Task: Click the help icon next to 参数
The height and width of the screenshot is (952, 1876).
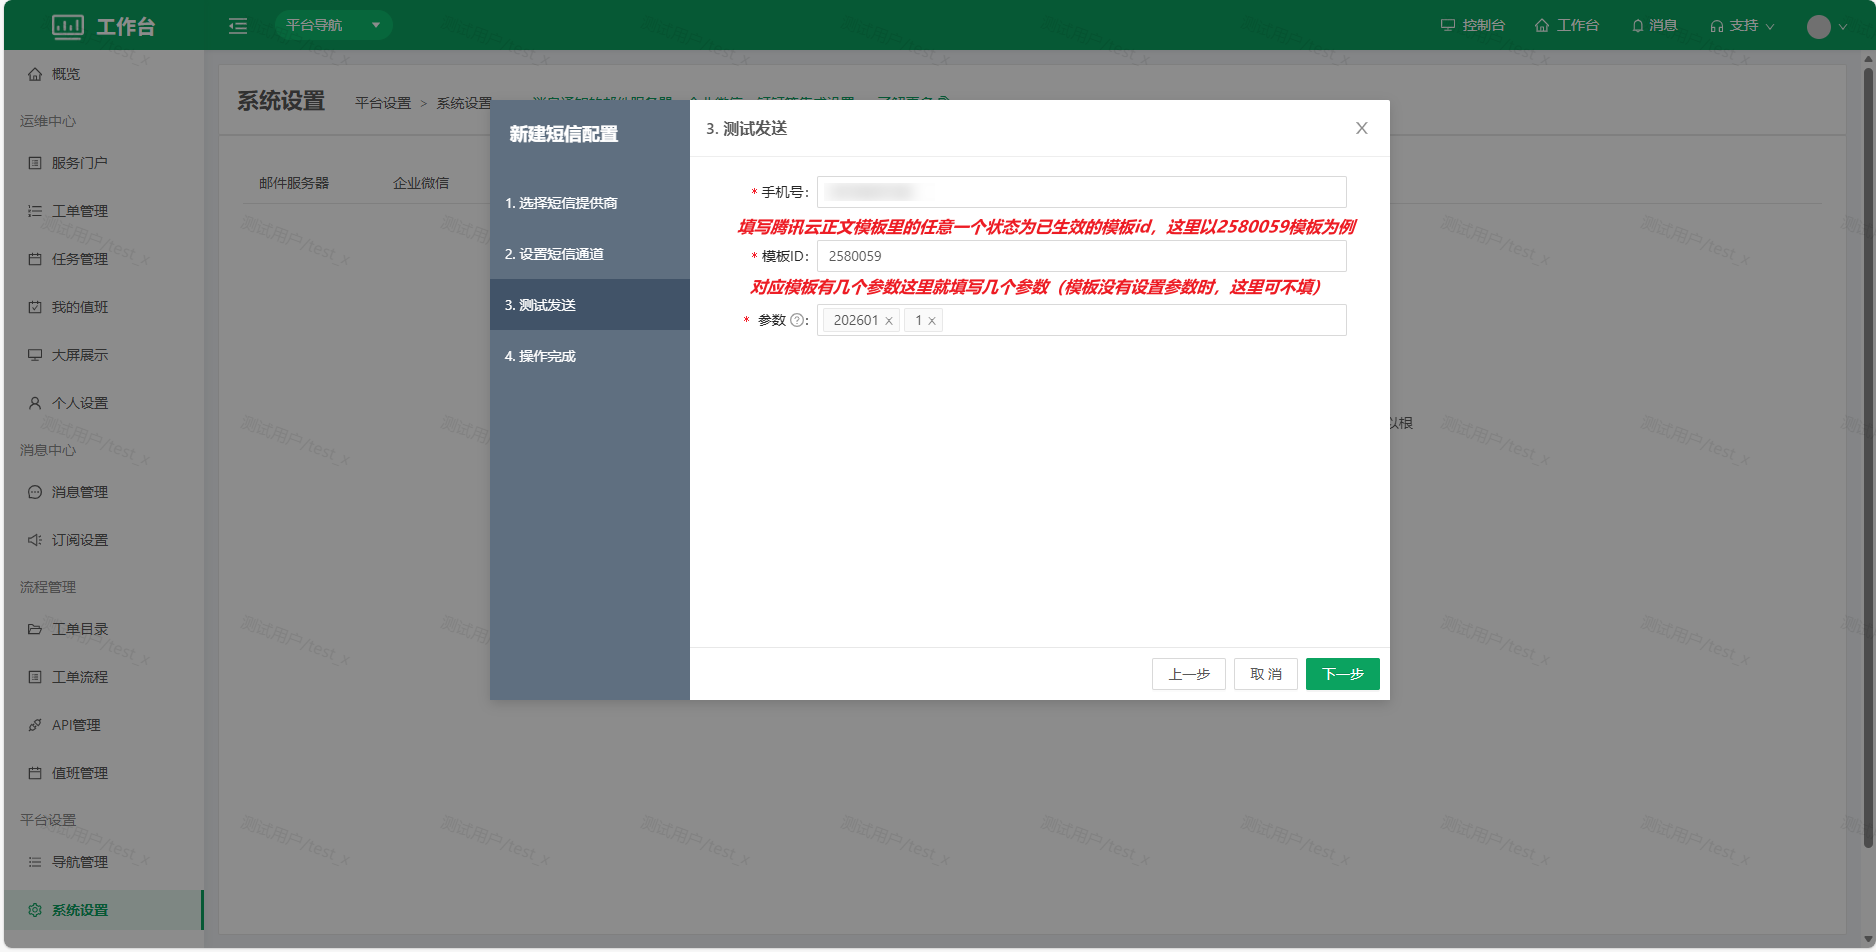Action: pos(797,321)
